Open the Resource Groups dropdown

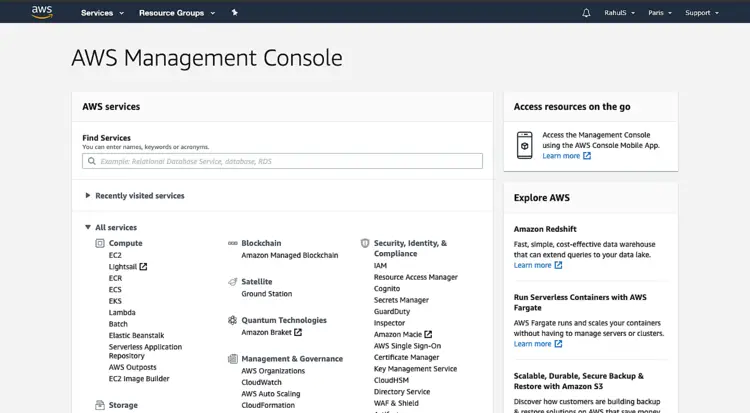pyautogui.click(x=177, y=13)
